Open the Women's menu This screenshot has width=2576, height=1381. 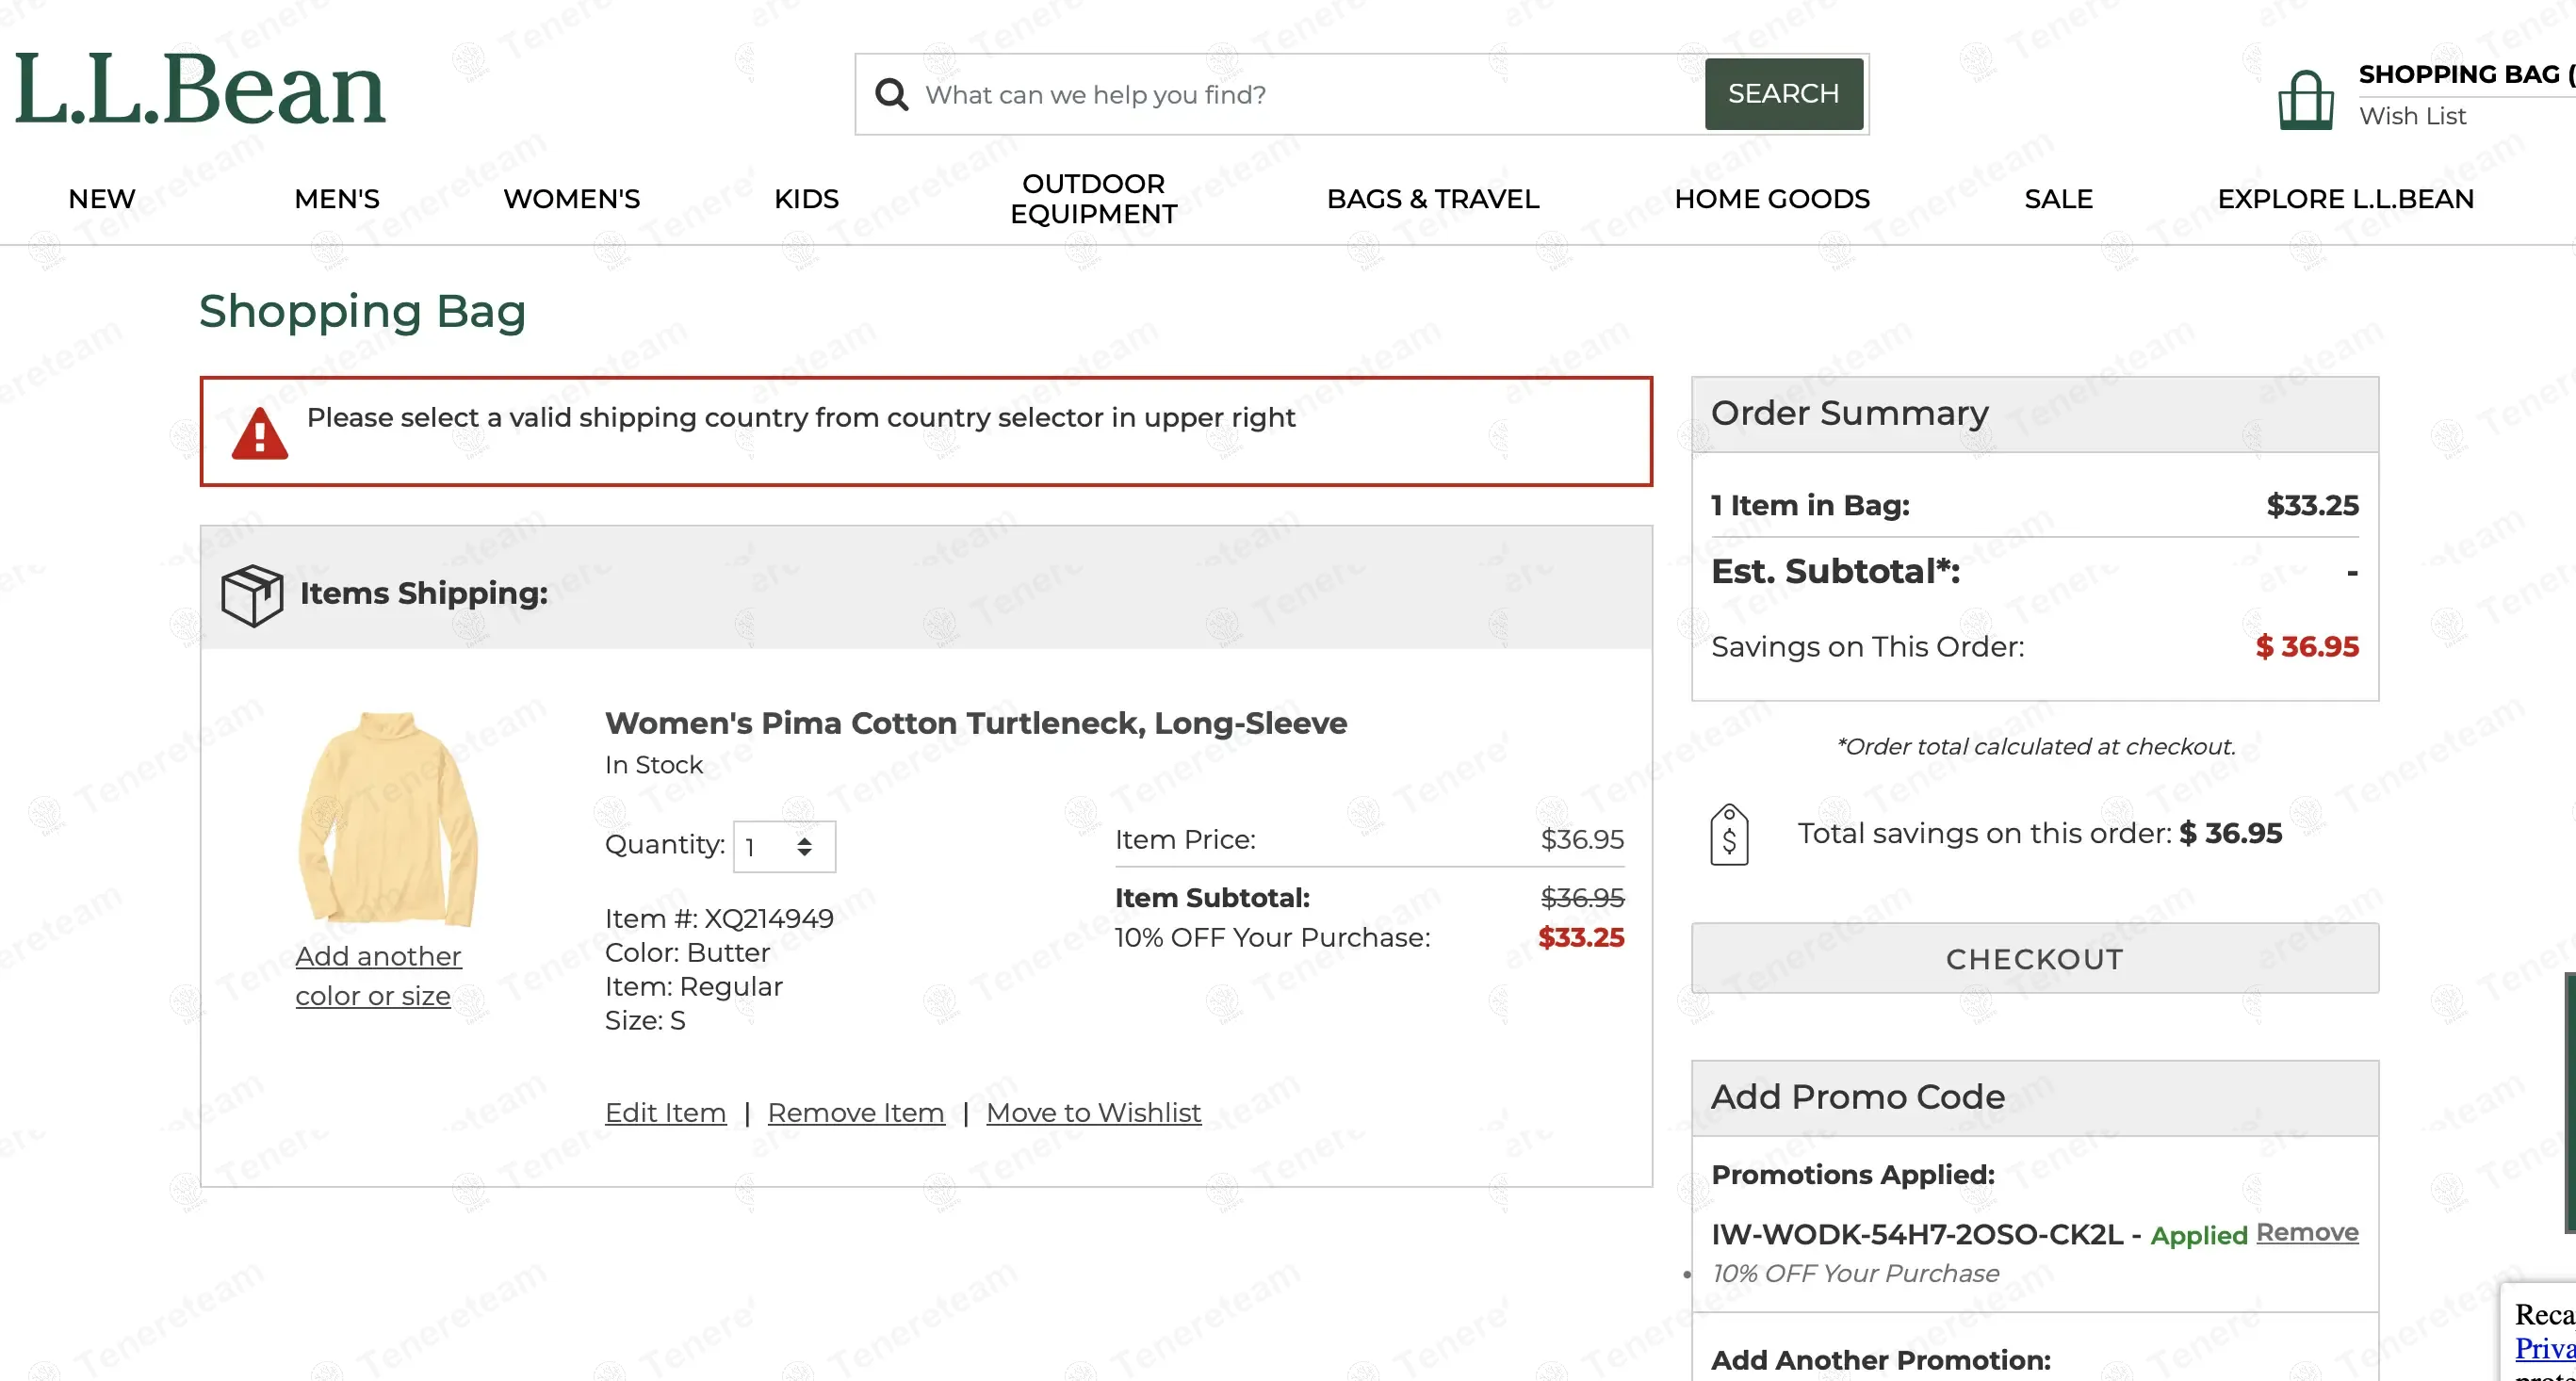tap(571, 199)
